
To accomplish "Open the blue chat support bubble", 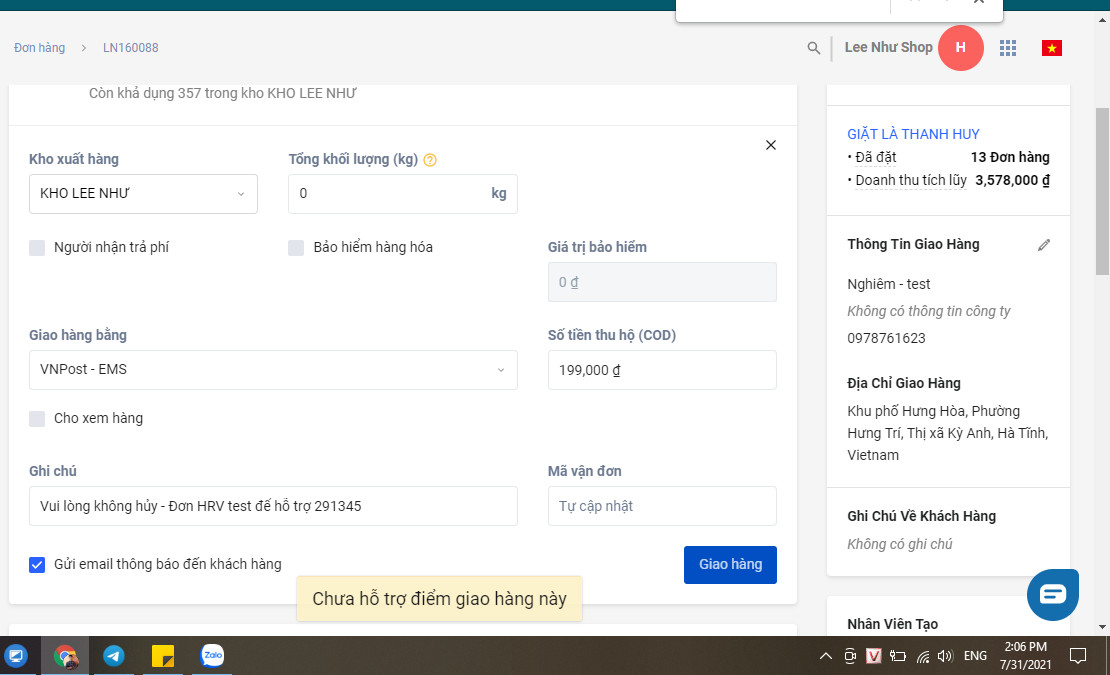I will (x=1053, y=594).
